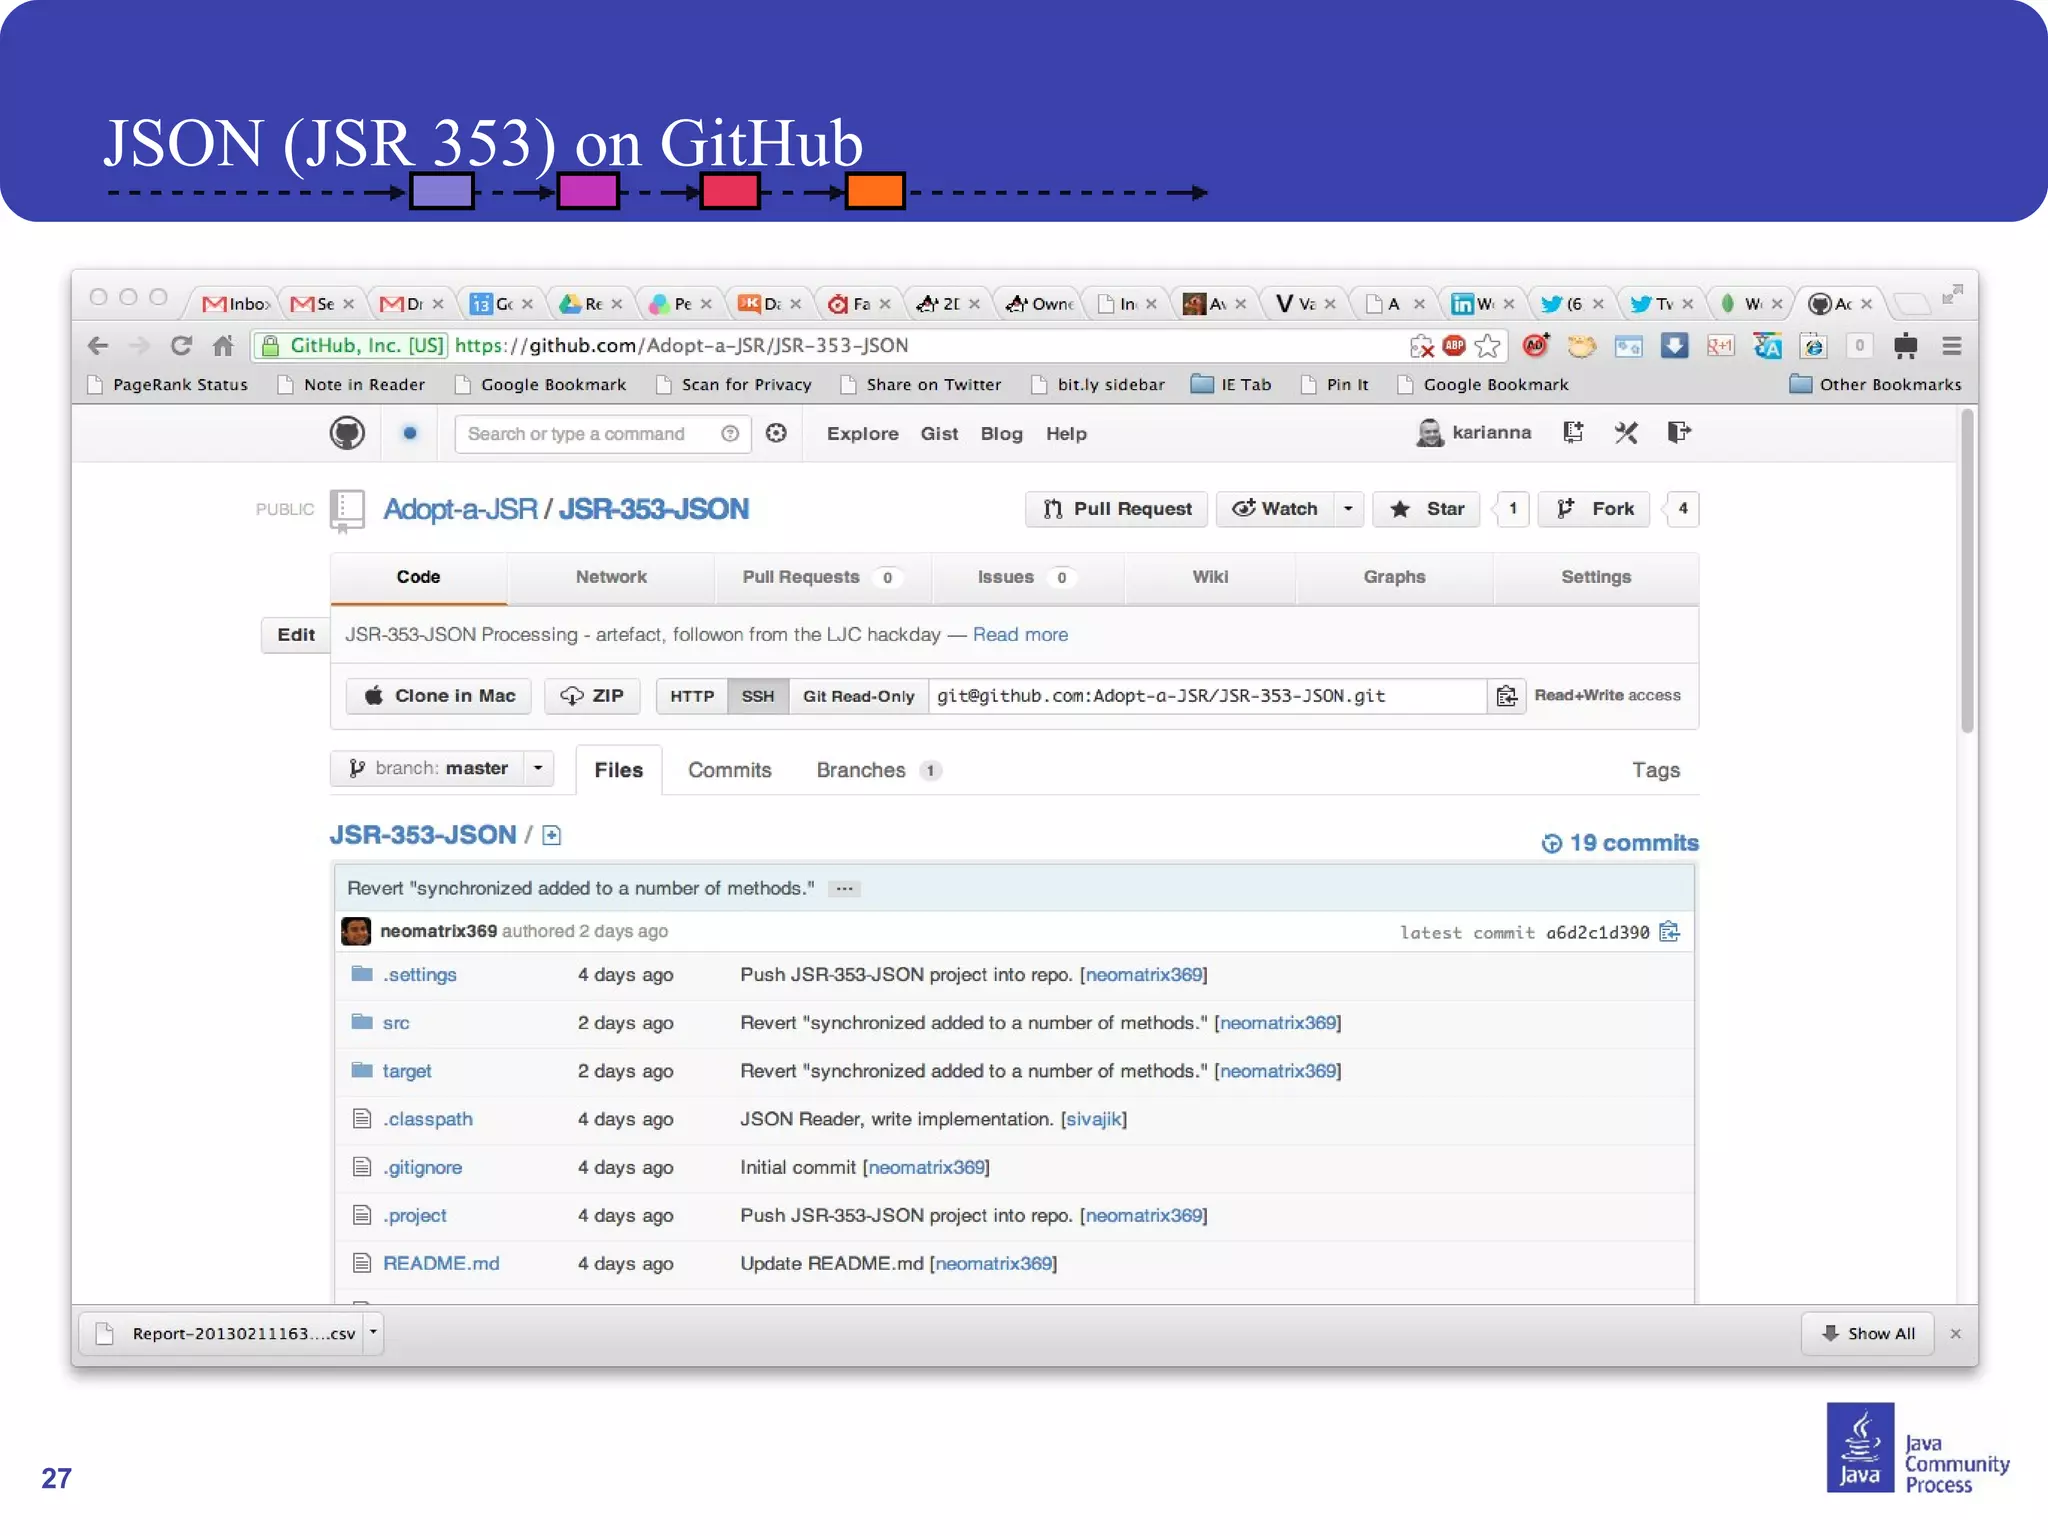2048x1536 pixels.
Task: Expand commit message ellipsis button
Action: point(844,889)
